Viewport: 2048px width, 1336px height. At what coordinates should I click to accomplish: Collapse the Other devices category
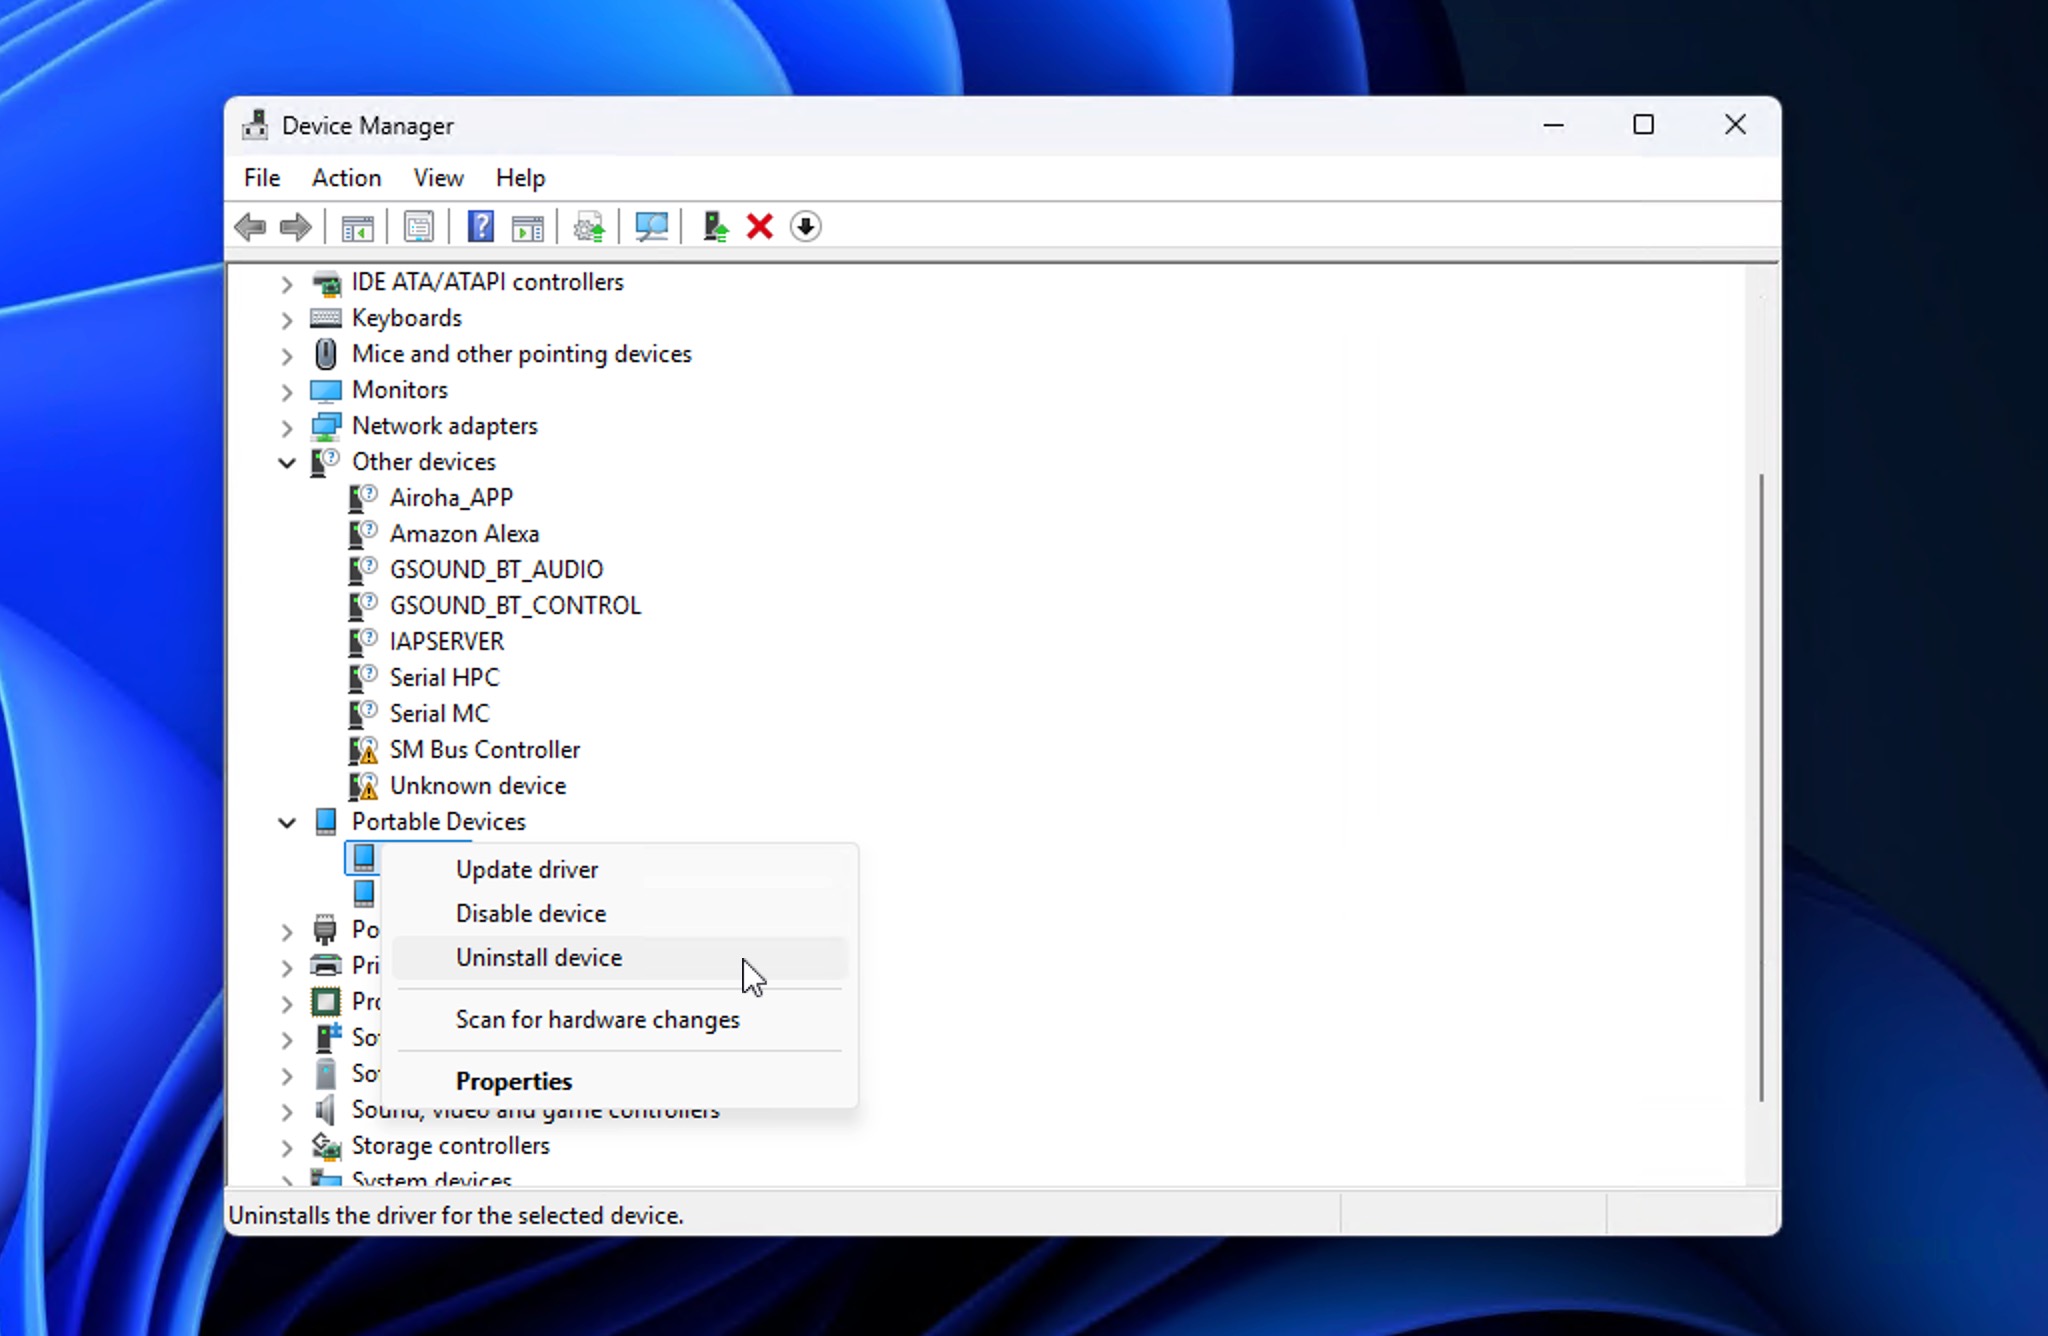[x=287, y=462]
